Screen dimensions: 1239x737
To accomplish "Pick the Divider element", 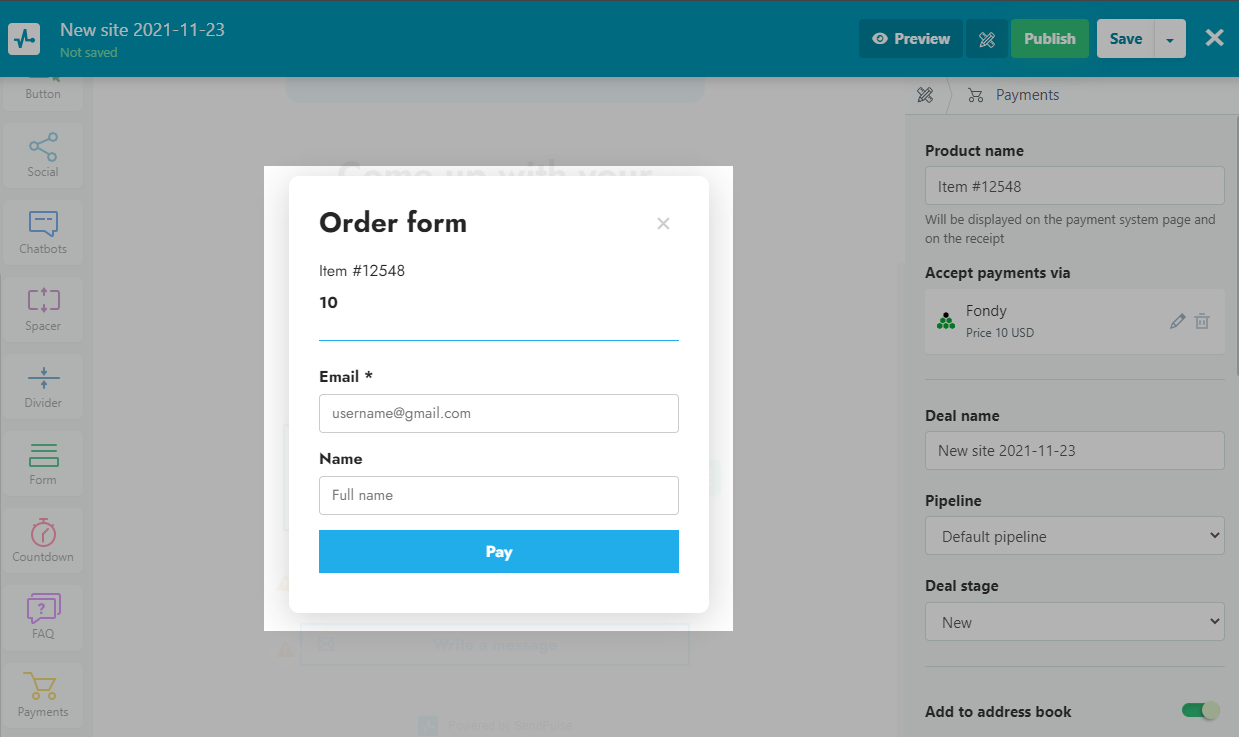I will 43,385.
